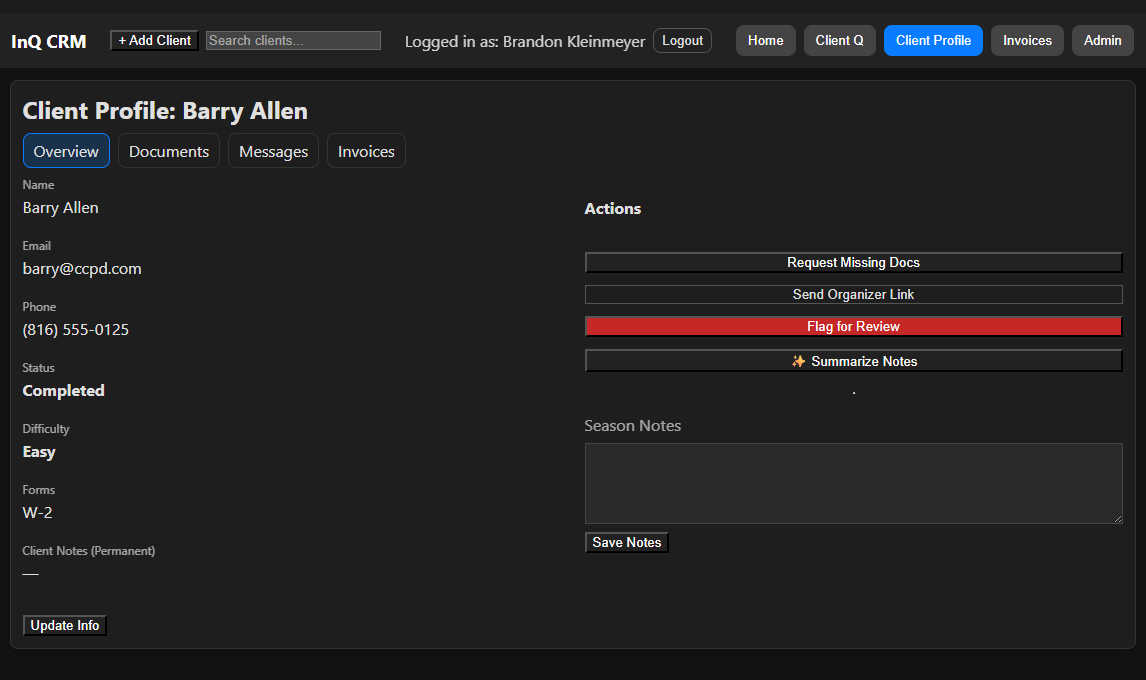Open the Invoices tab in client profile
1146x680 pixels.
366,151
